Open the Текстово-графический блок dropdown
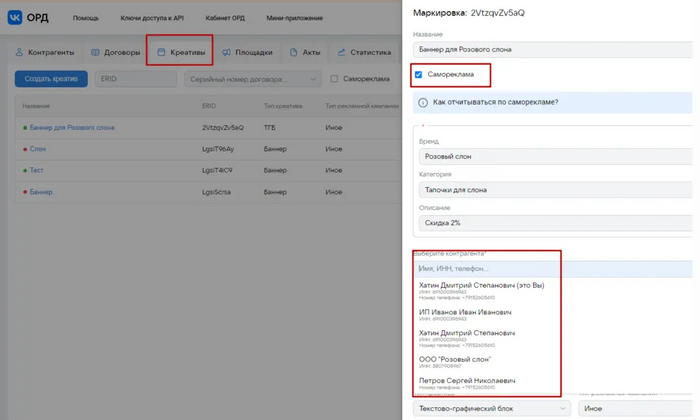The image size is (700, 420). [x=489, y=408]
